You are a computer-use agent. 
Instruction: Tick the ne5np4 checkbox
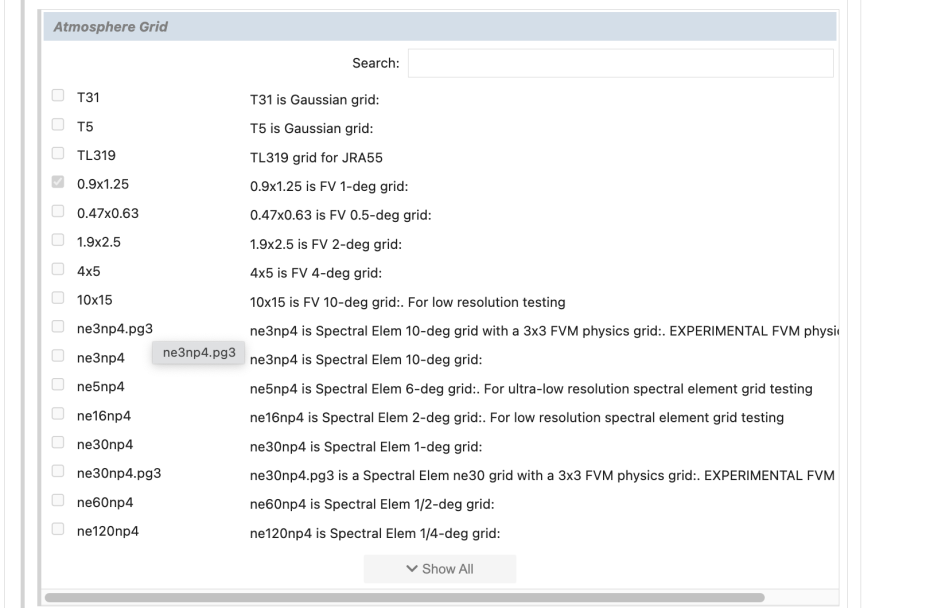pyautogui.click(x=58, y=385)
